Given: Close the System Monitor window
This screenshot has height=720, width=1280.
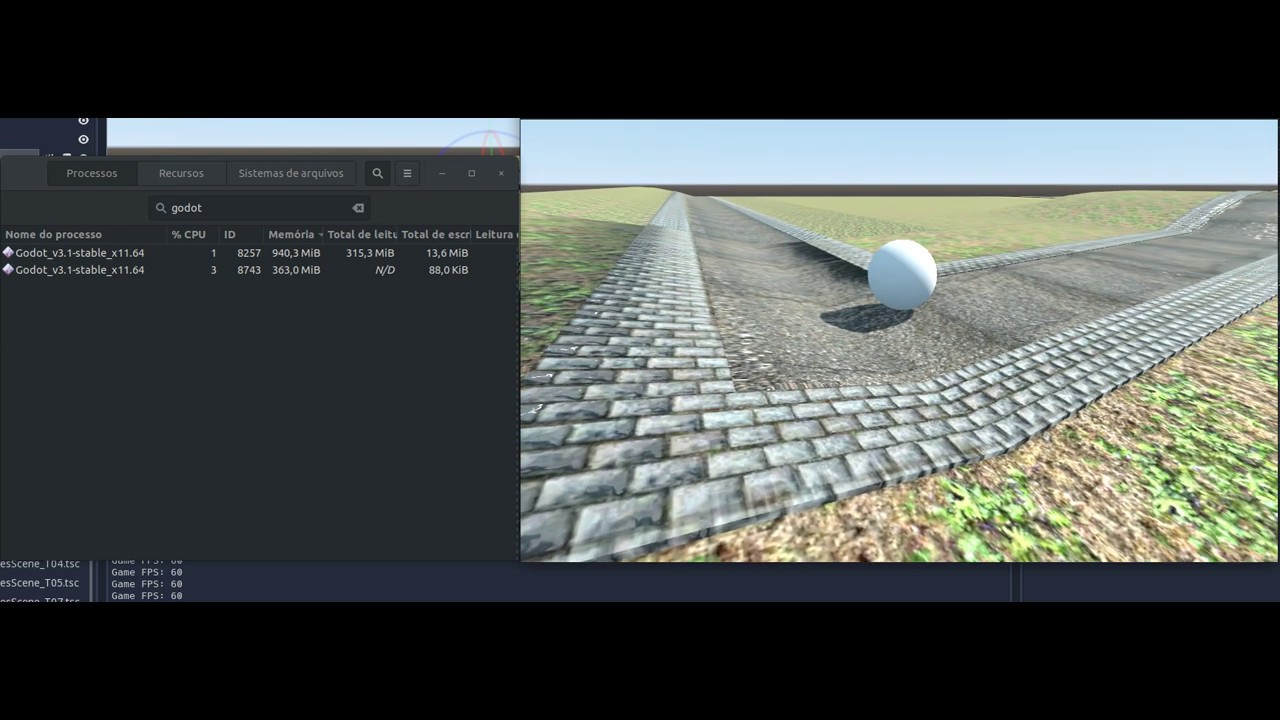Looking at the screenshot, I should coord(501,173).
